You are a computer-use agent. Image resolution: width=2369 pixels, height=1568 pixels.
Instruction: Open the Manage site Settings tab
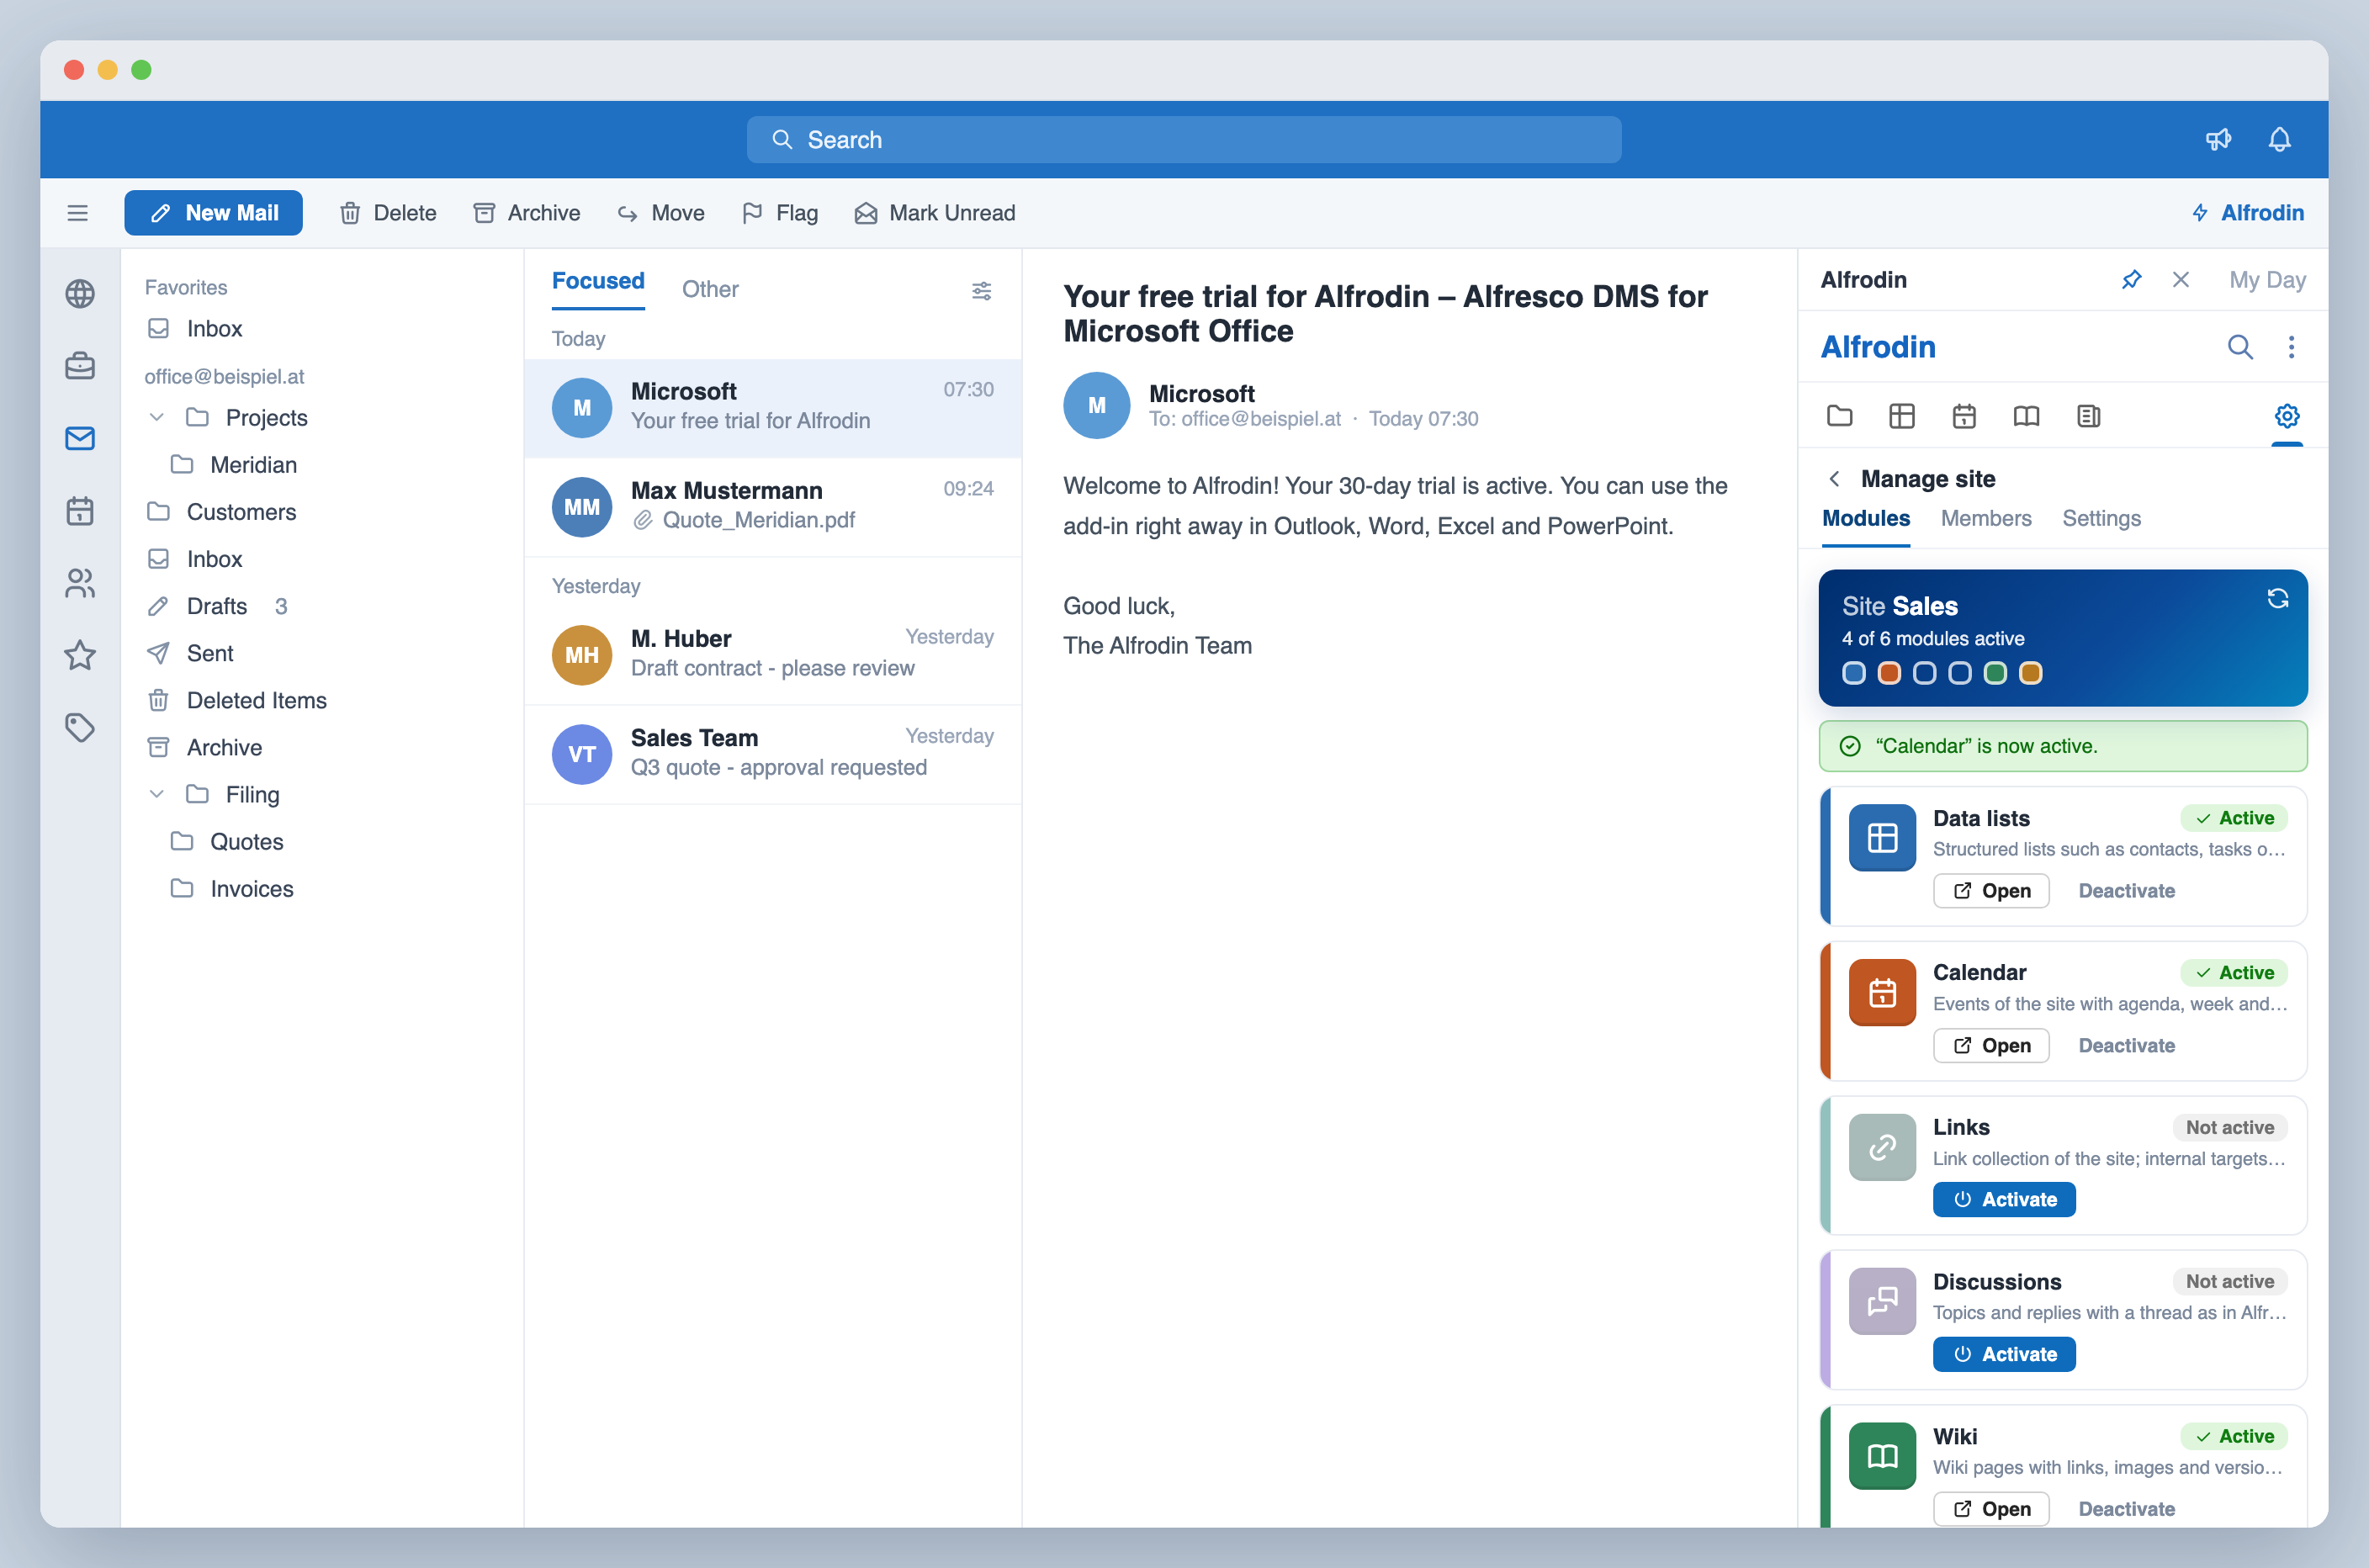(x=2101, y=519)
